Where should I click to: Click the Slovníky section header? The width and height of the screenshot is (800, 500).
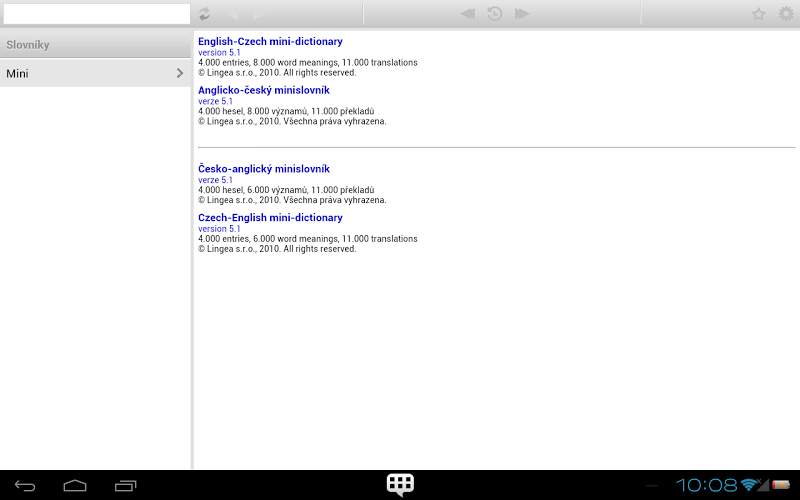(95, 44)
